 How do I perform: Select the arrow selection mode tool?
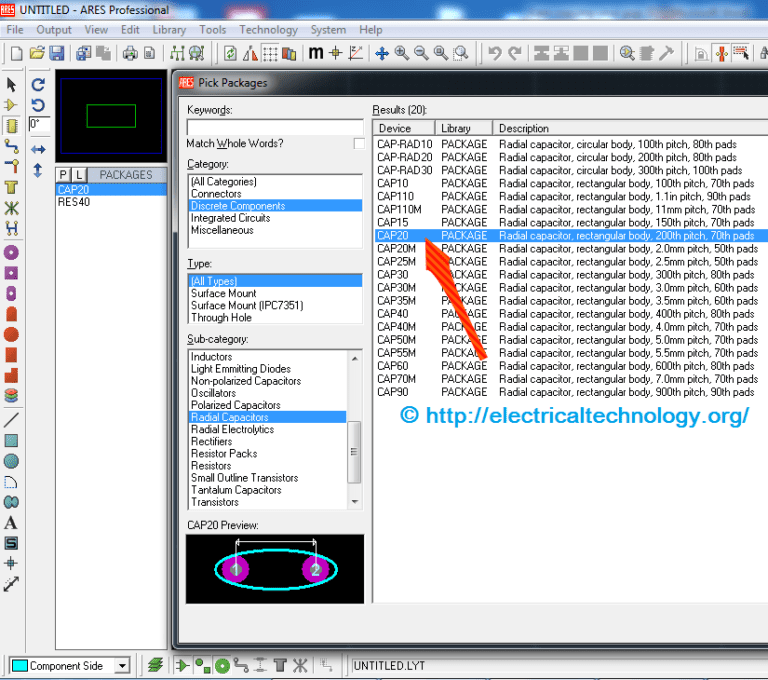[12, 86]
